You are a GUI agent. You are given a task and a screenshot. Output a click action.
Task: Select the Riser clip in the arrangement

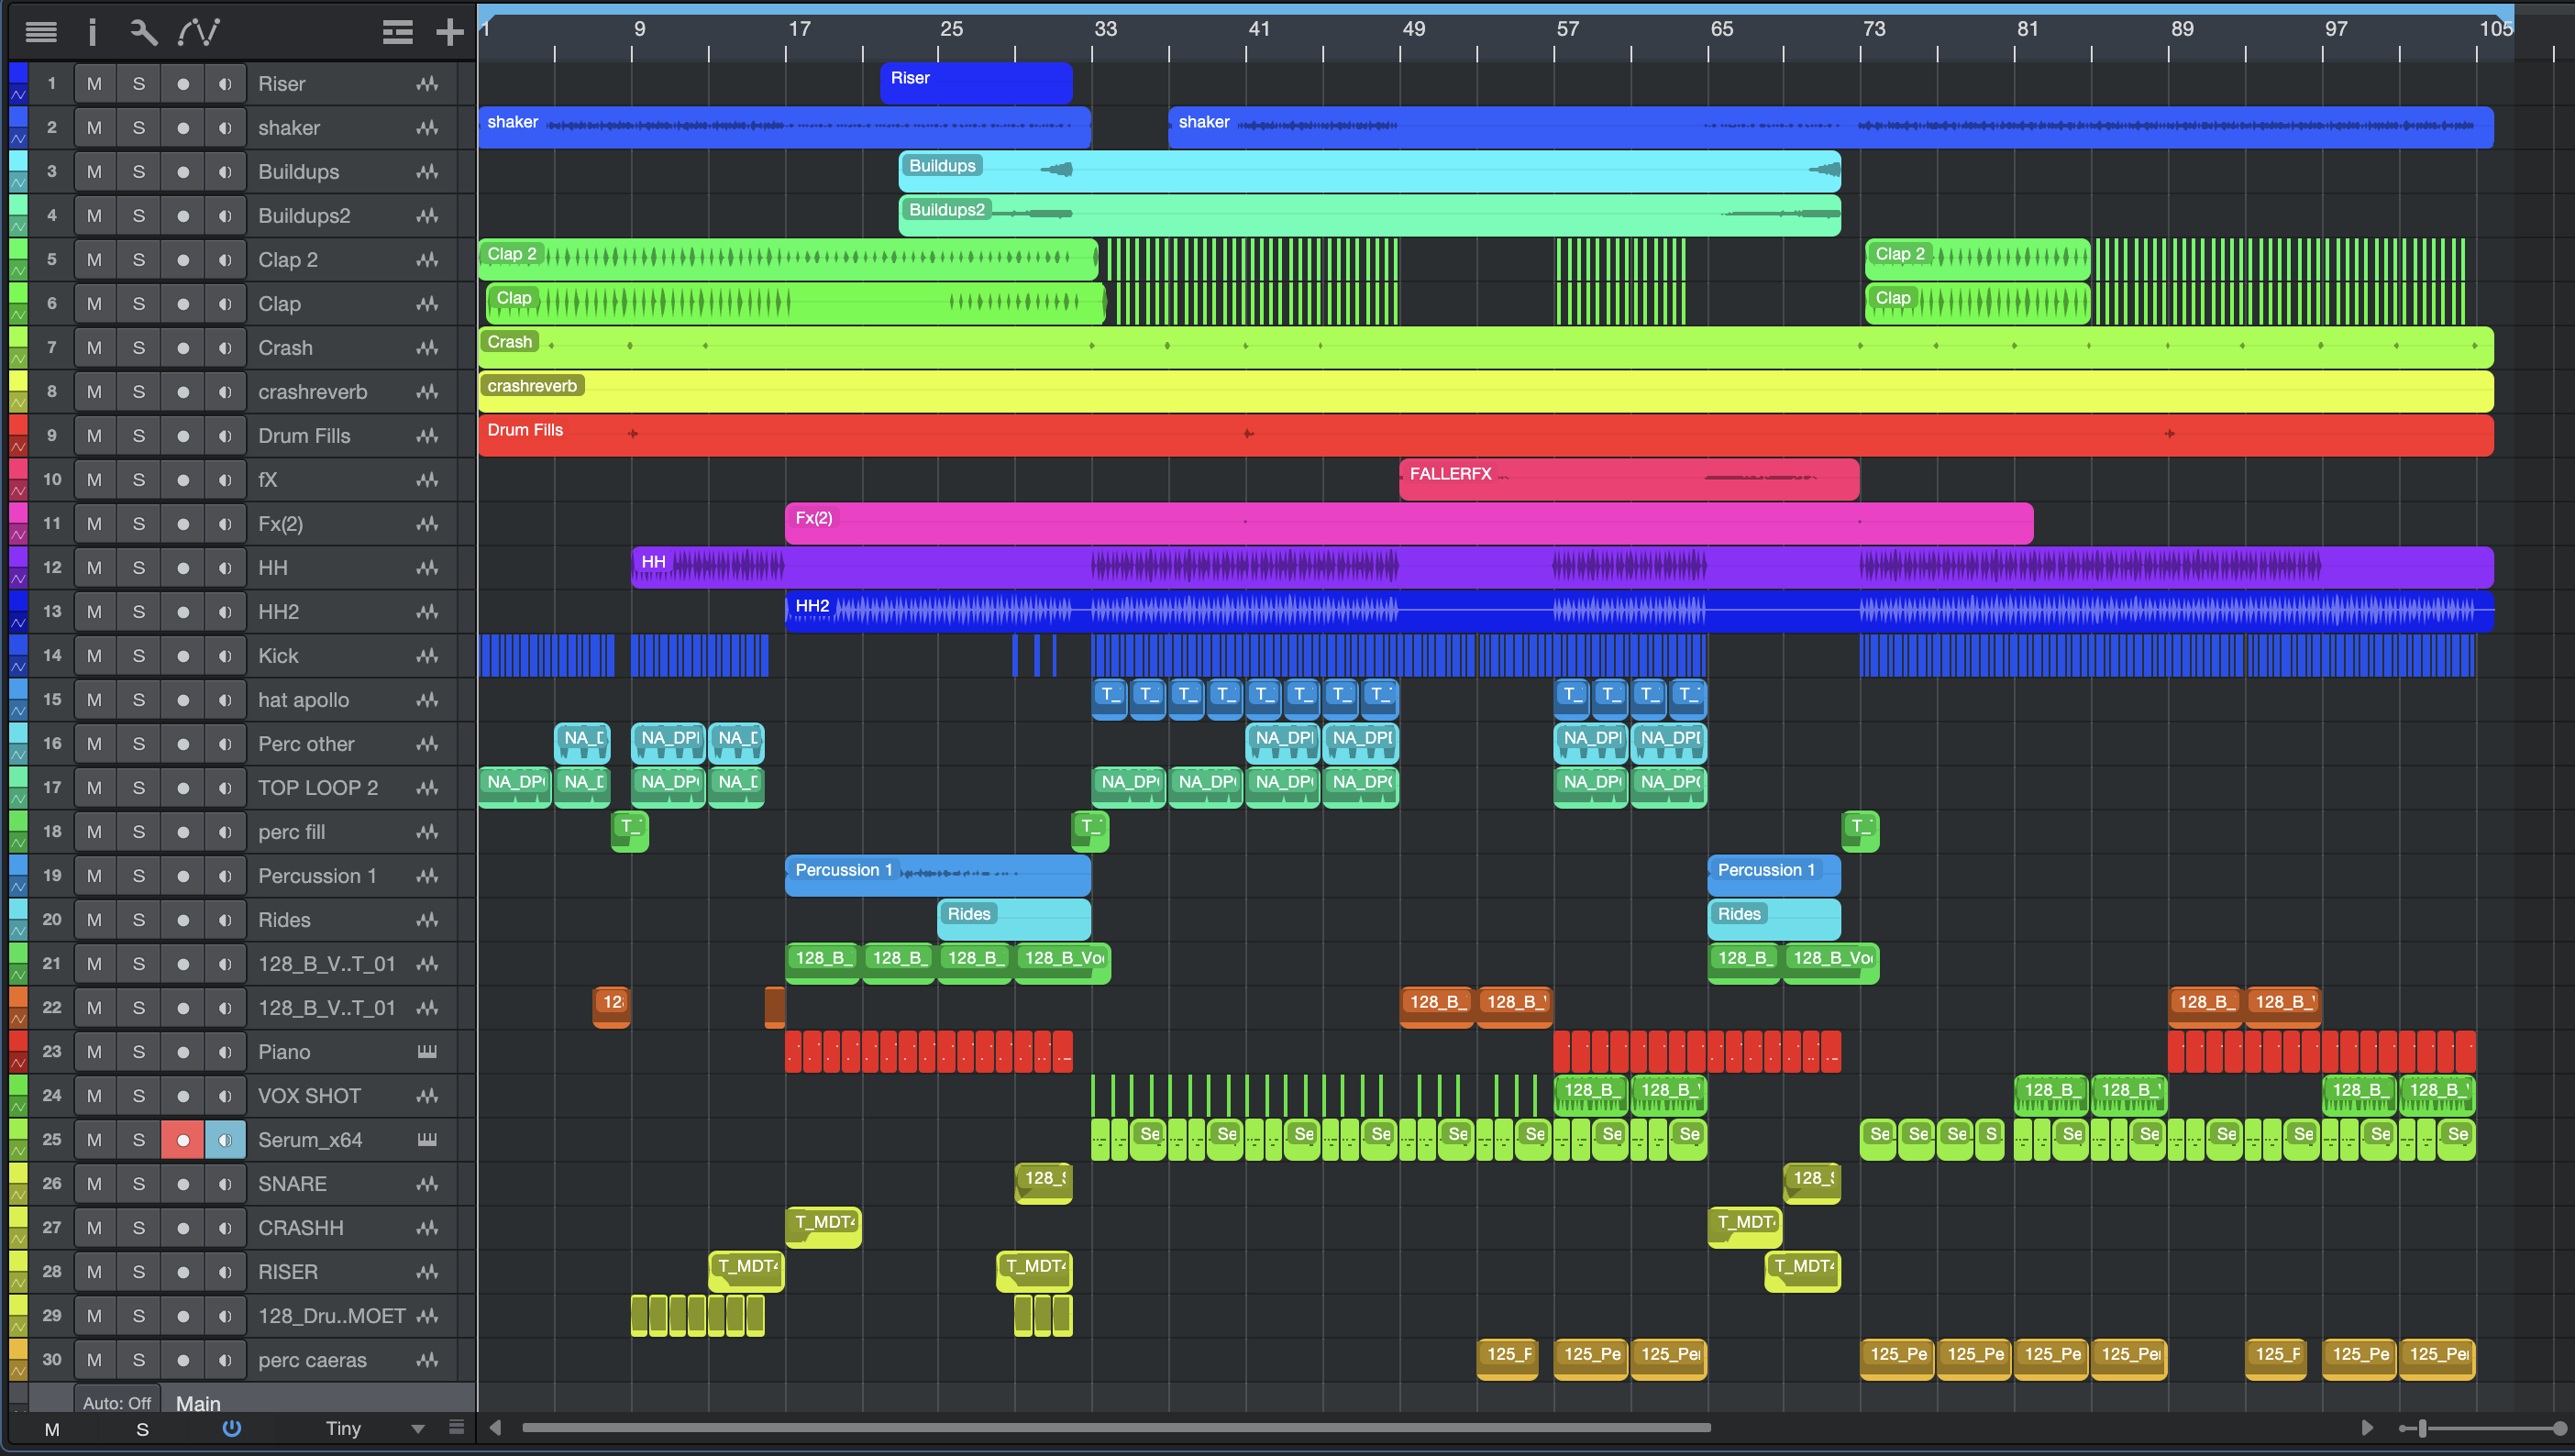[976, 83]
